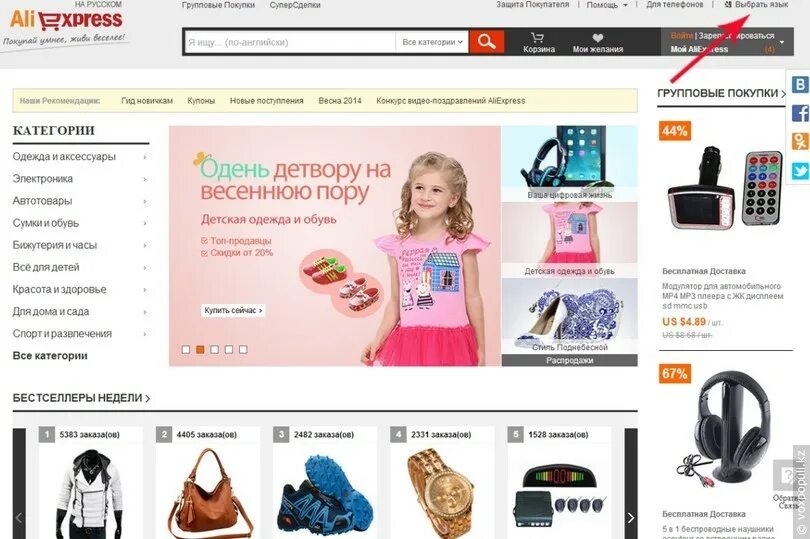Open Групповые Покупки top menu item
Image resolution: width=810 pixels, height=539 pixels.
tap(218, 5)
